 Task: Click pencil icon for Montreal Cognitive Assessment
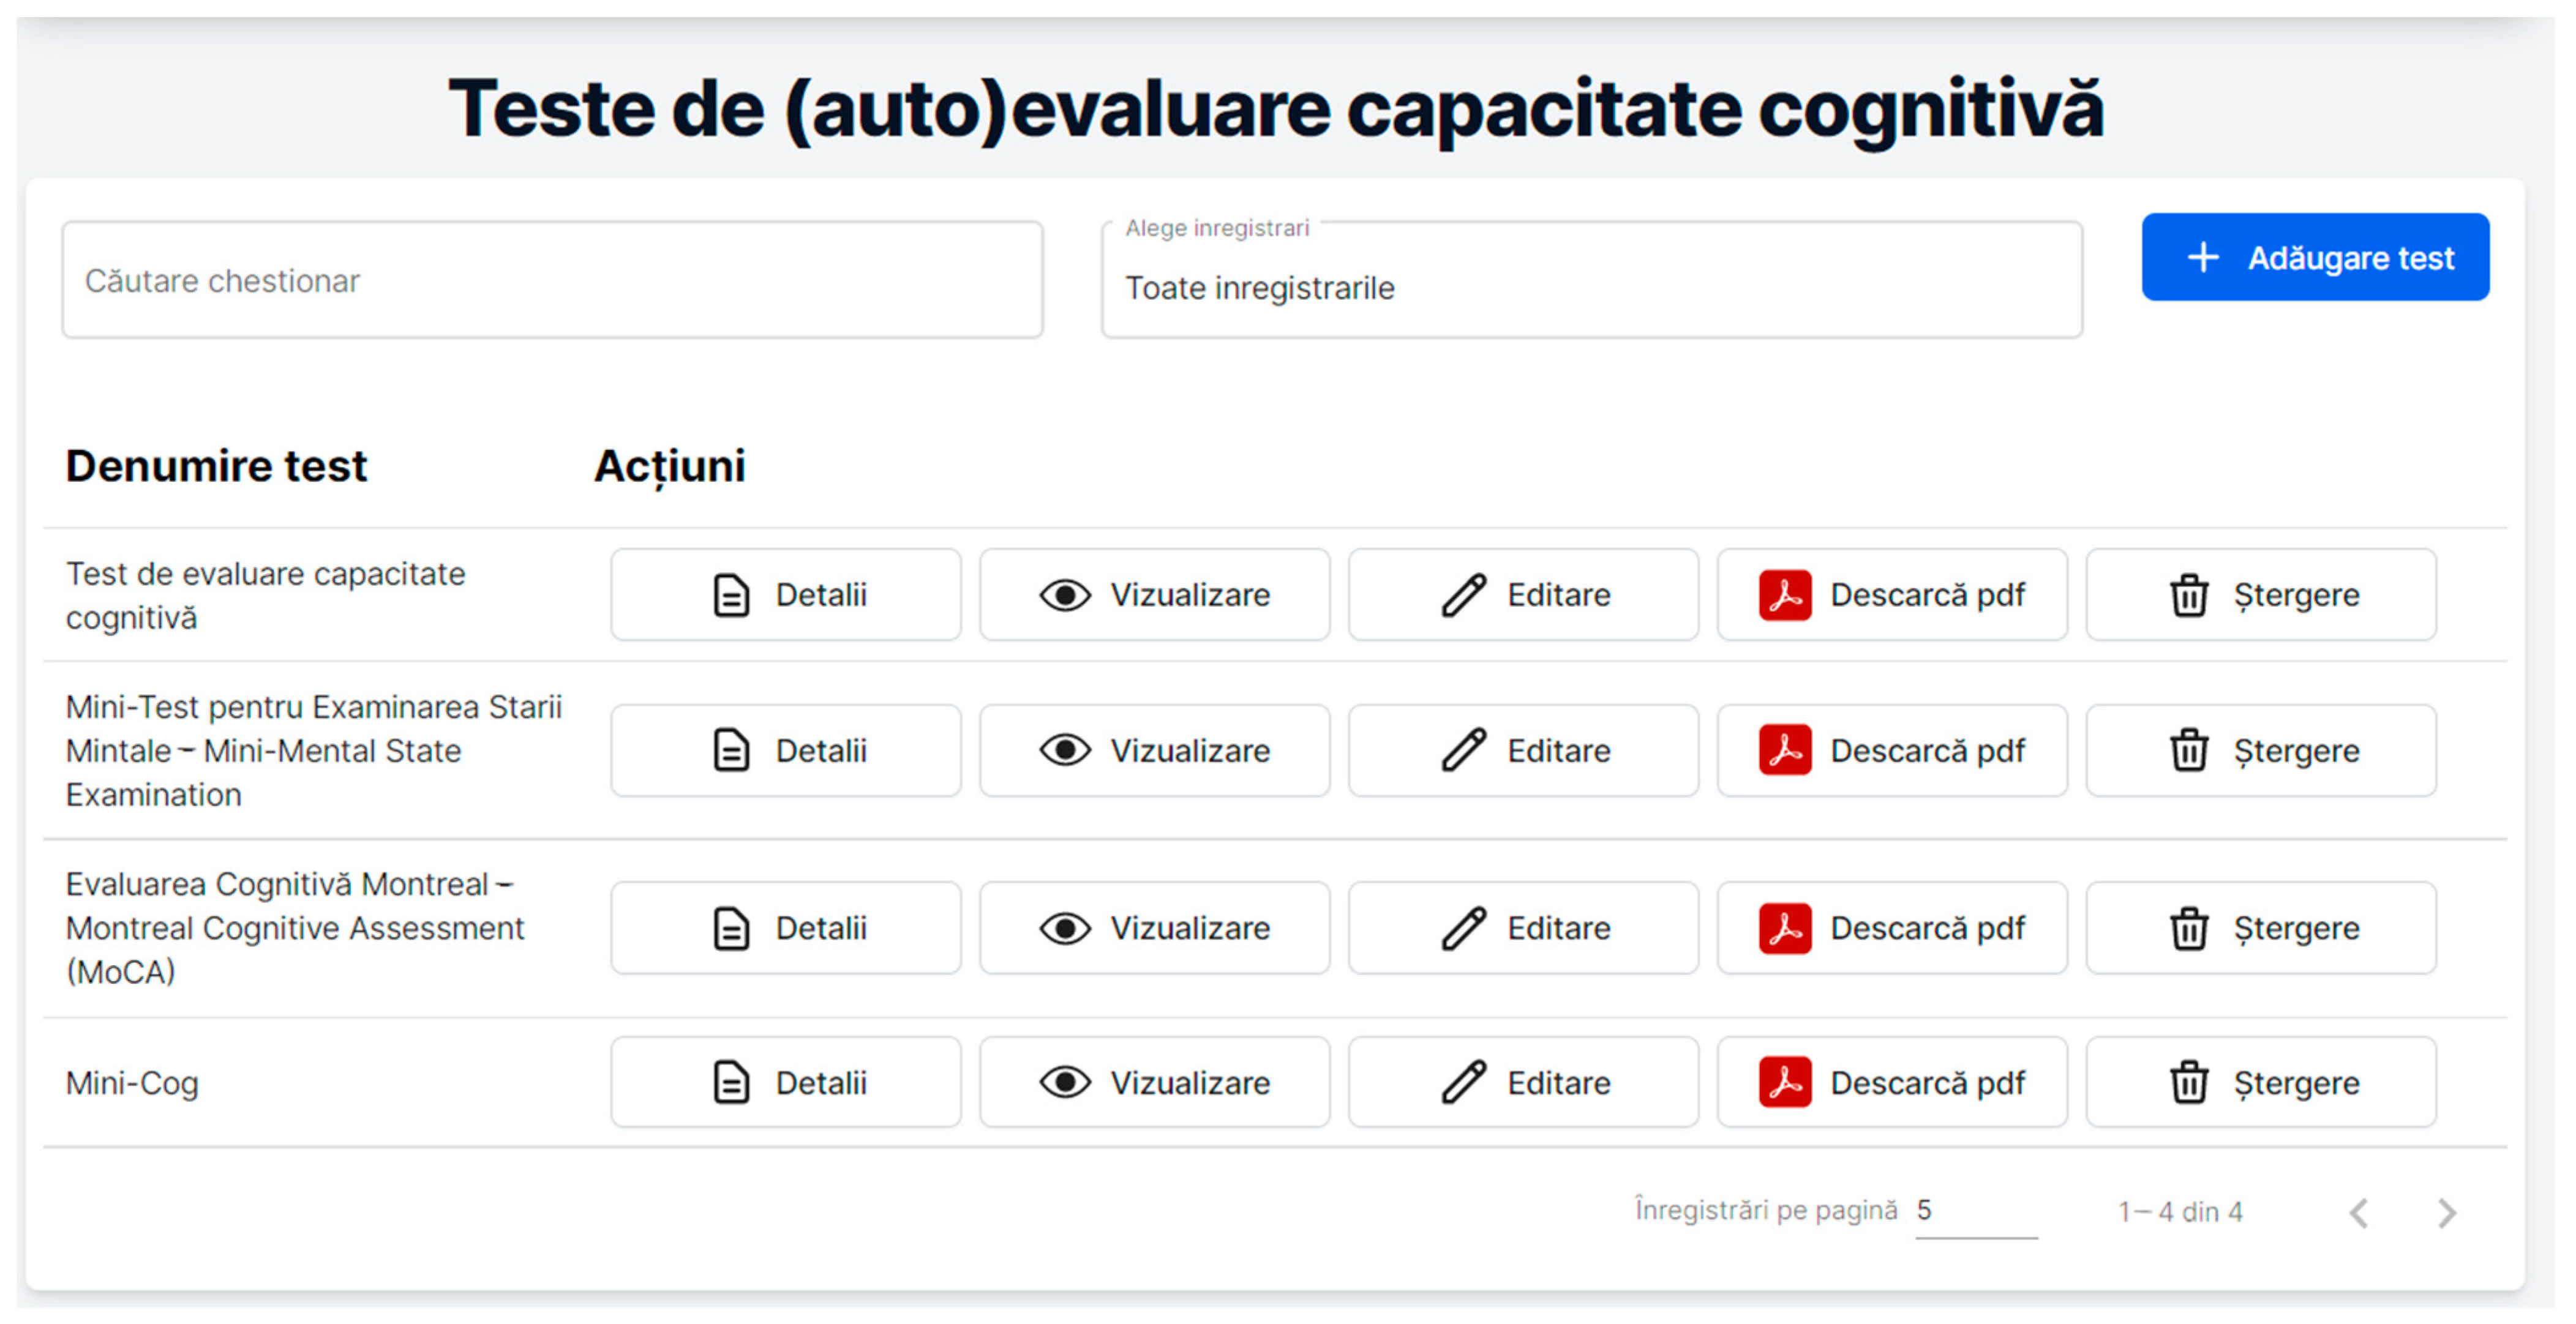point(1463,928)
